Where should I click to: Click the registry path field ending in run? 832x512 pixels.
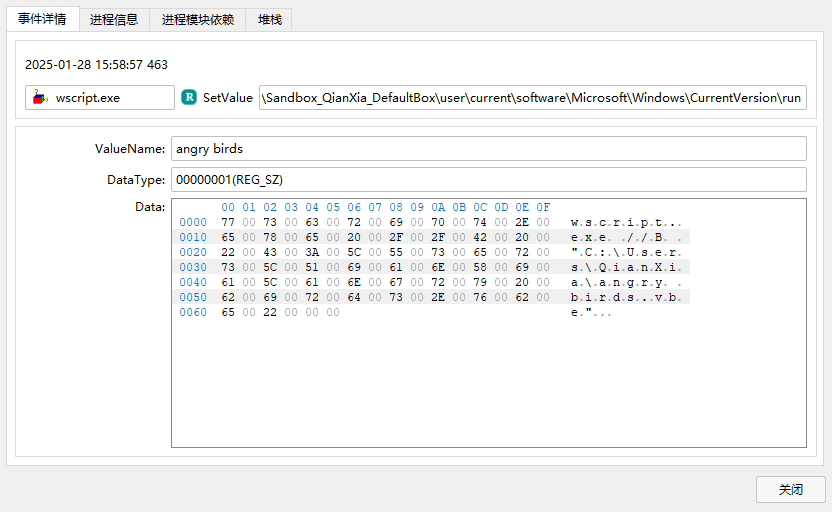[532, 98]
